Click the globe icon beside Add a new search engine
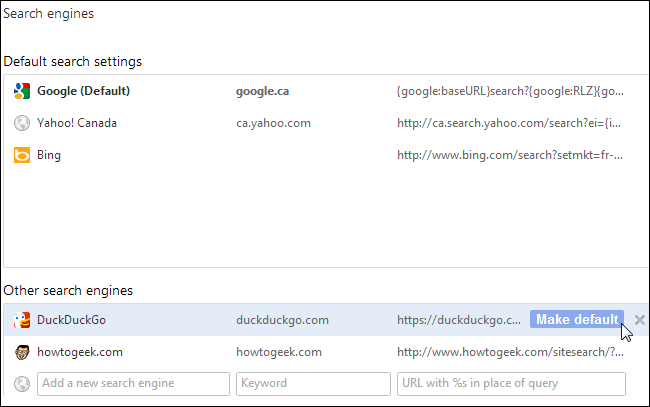 [x=22, y=384]
